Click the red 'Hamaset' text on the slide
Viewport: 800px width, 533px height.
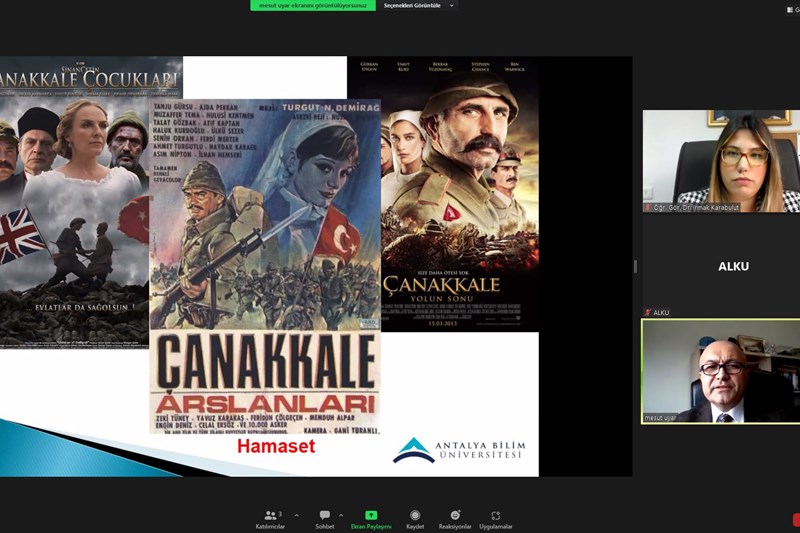point(276,446)
